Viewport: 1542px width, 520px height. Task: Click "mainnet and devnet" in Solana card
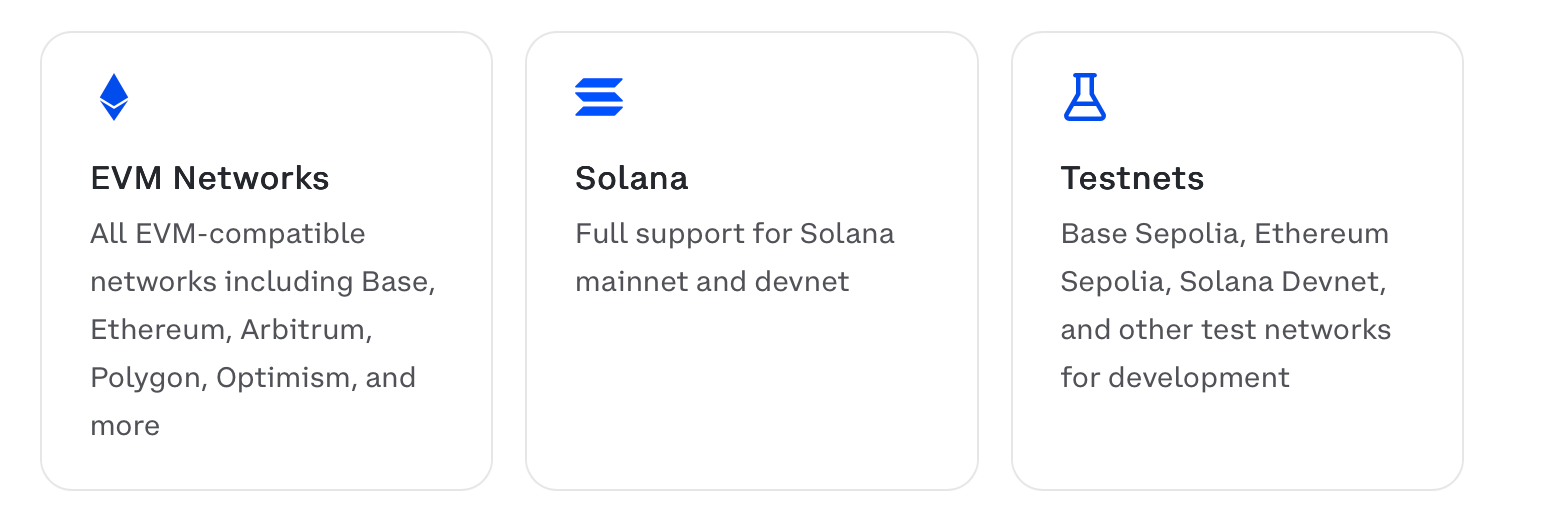(x=712, y=282)
